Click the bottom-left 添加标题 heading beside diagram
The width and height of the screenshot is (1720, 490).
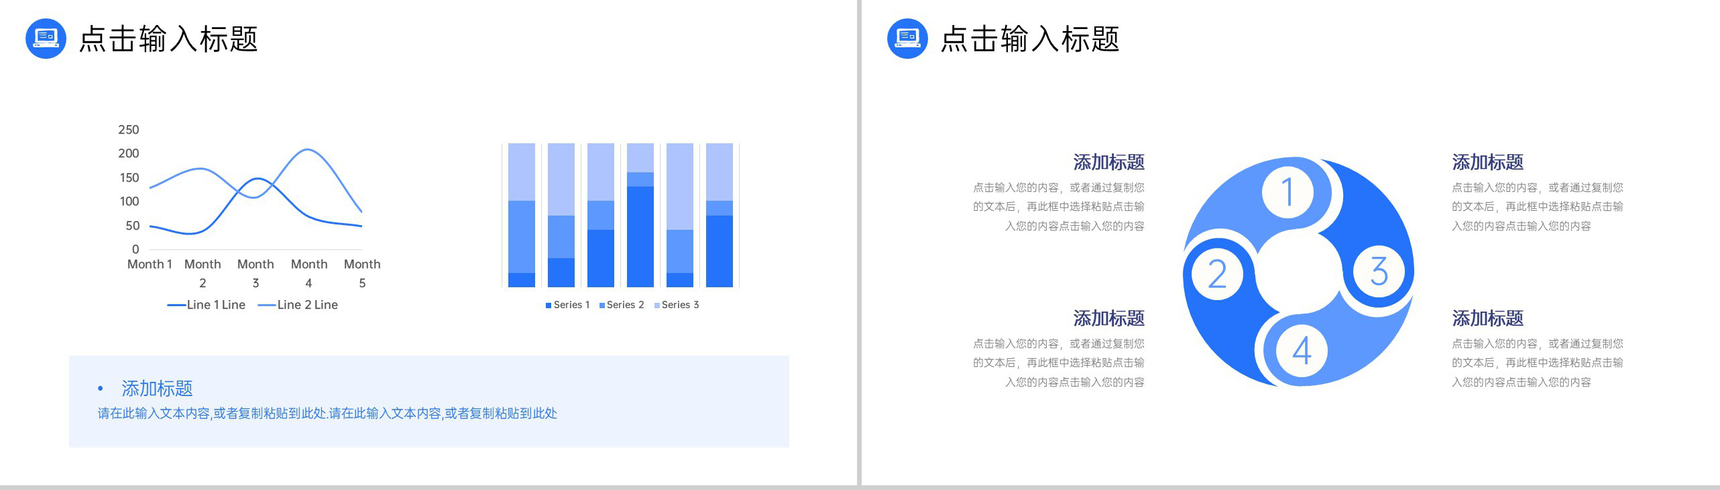pos(1108,318)
